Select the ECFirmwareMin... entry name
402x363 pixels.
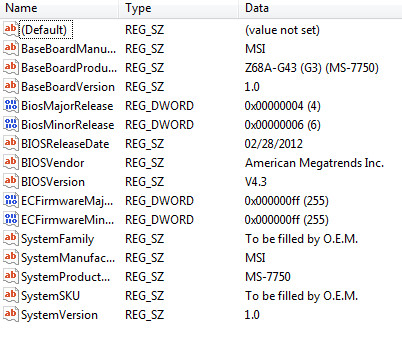tap(68, 220)
